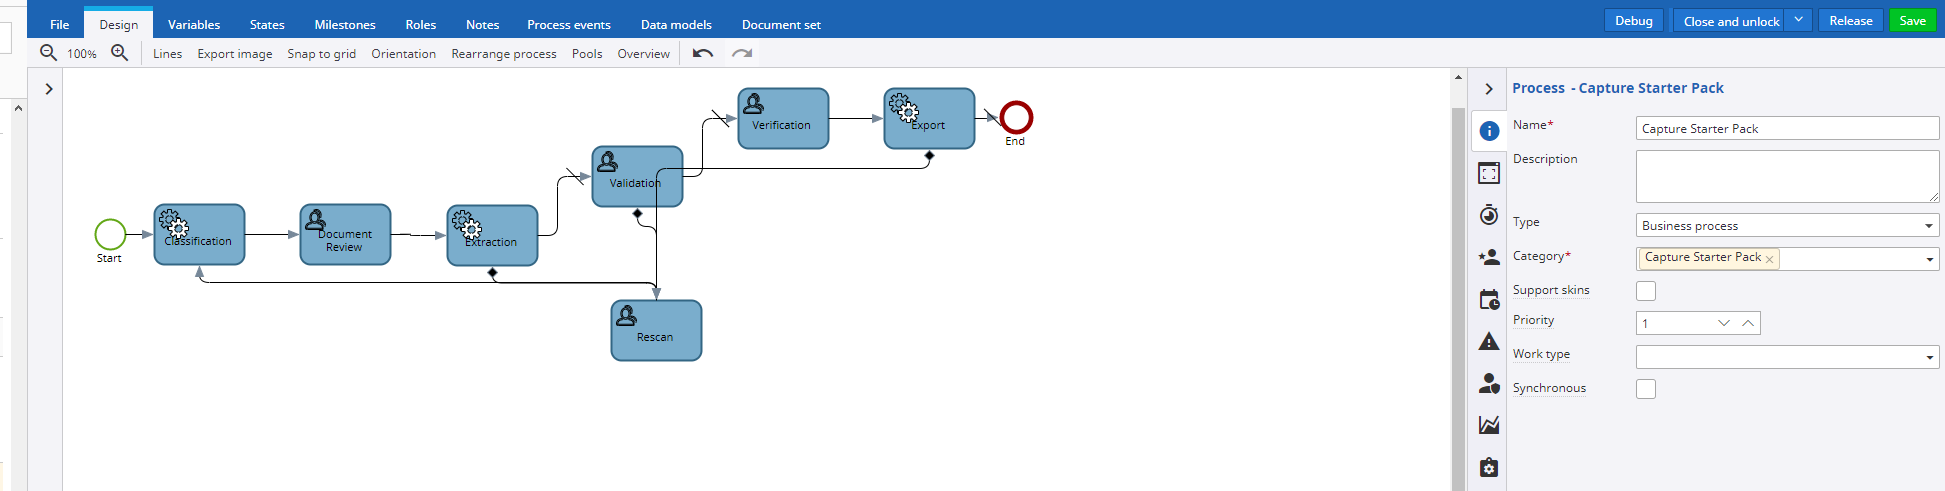Switch to the Variables tab
The width and height of the screenshot is (1945, 491).
[194, 25]
